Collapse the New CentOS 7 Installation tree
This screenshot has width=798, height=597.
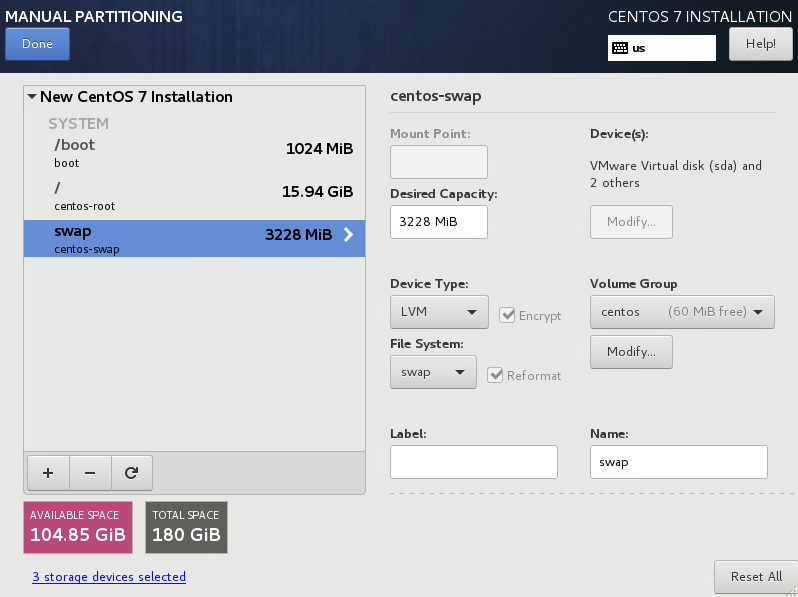[x=32, y=97]
